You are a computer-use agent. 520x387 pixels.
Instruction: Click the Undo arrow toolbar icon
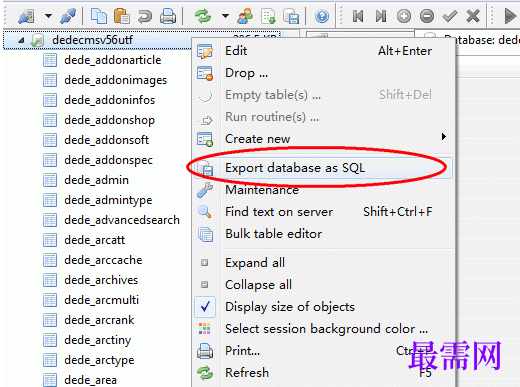pos(145,16)
